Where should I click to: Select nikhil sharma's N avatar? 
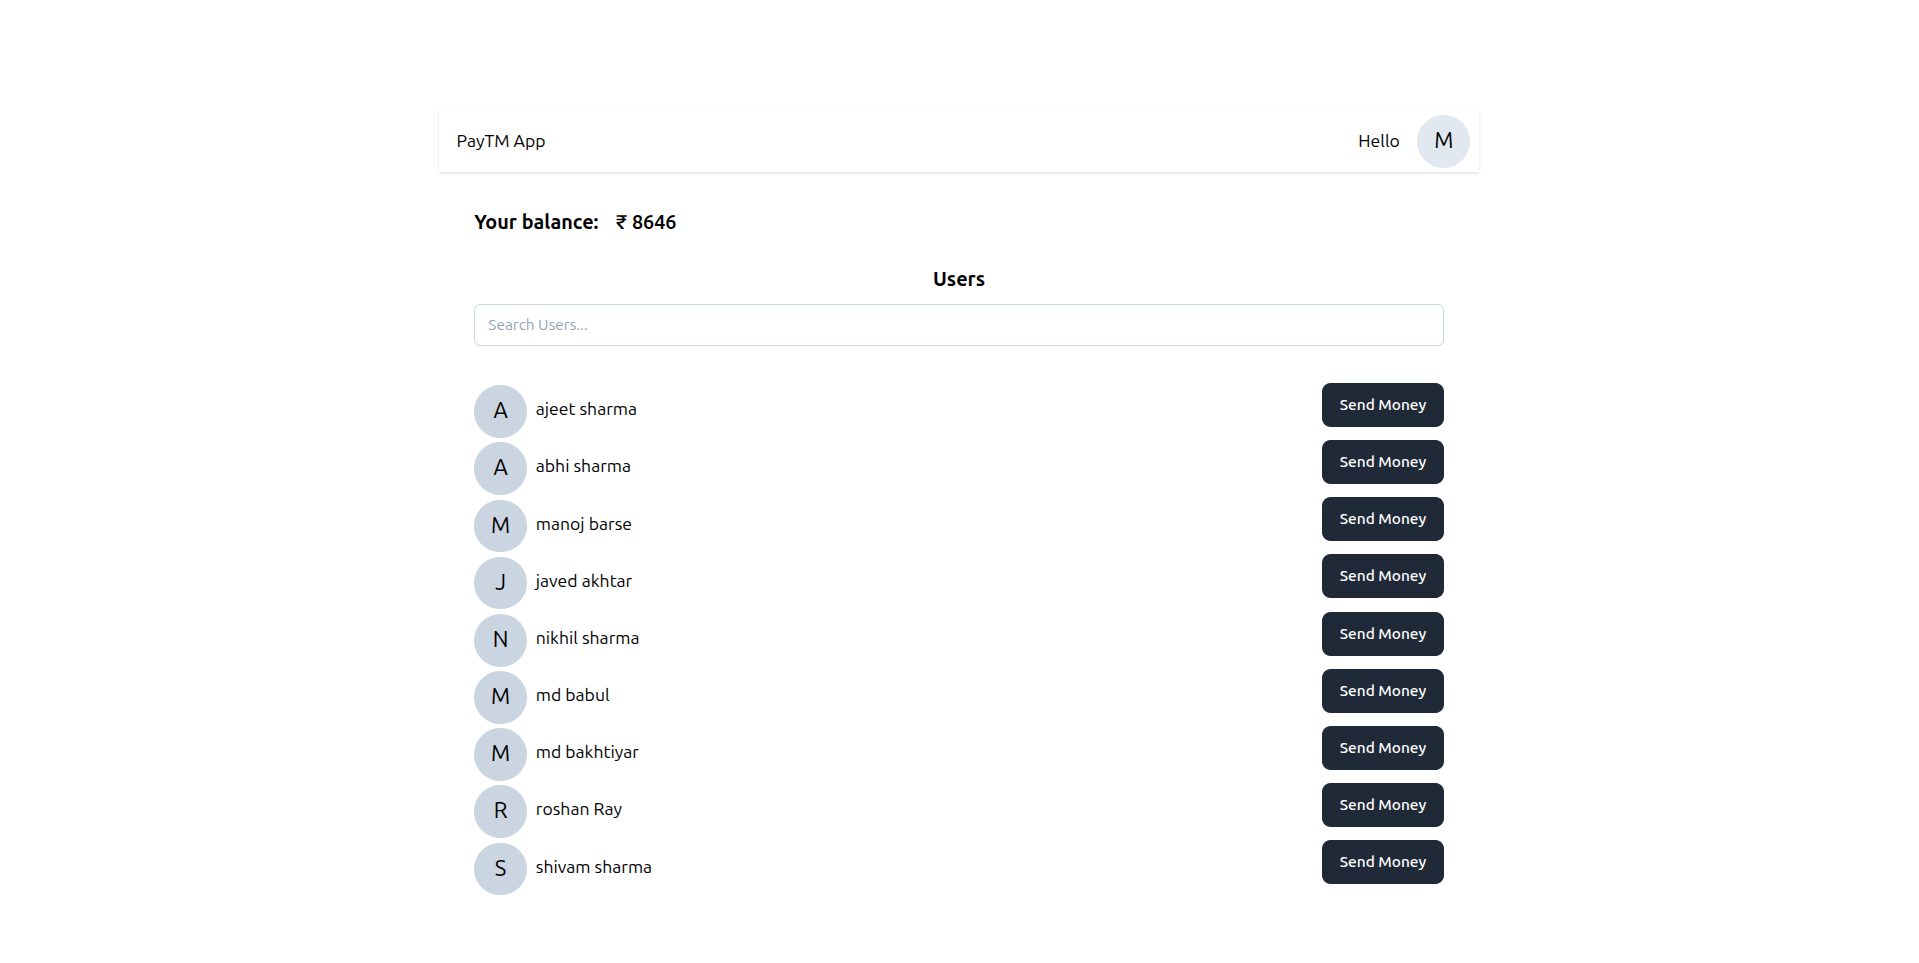[x=500, y=639]
